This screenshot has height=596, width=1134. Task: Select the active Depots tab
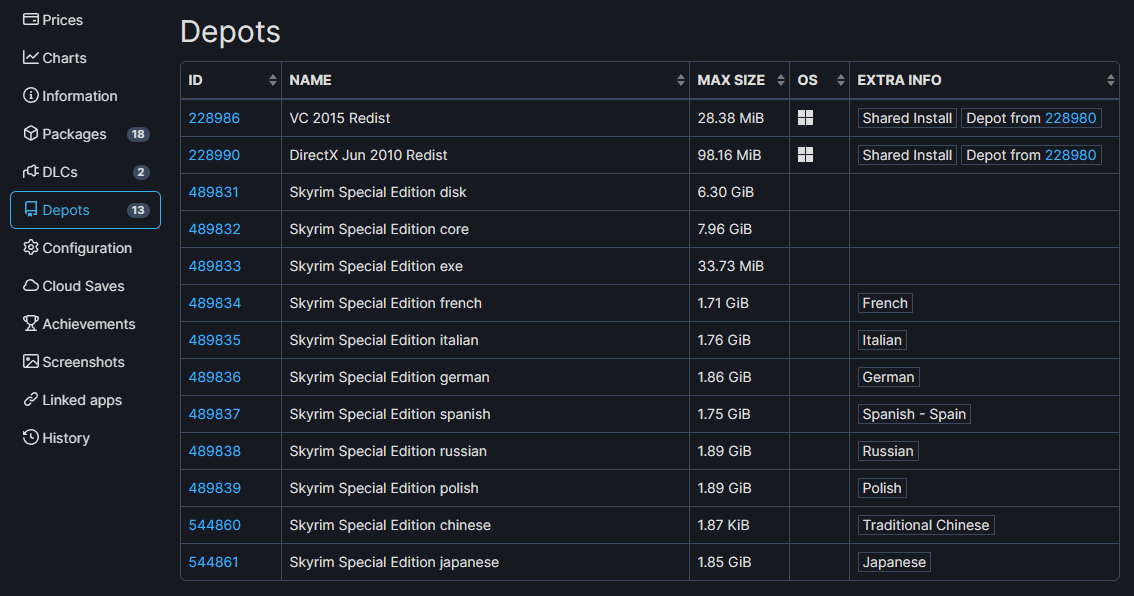85,210
